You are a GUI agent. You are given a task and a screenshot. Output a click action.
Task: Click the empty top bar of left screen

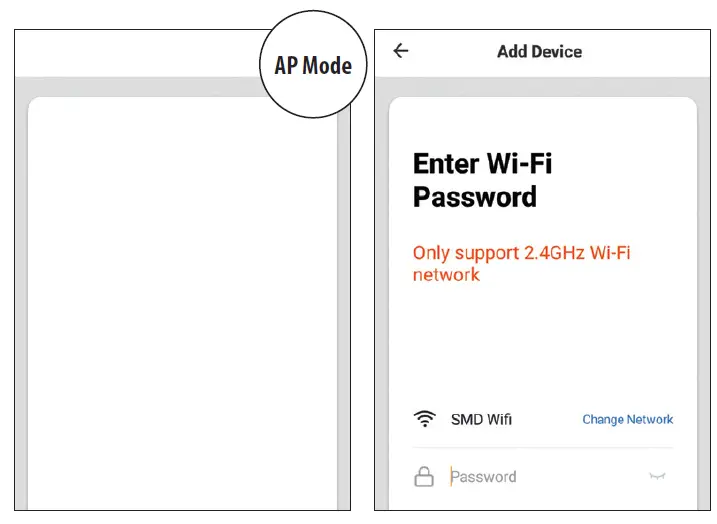[x=130, y=52]
